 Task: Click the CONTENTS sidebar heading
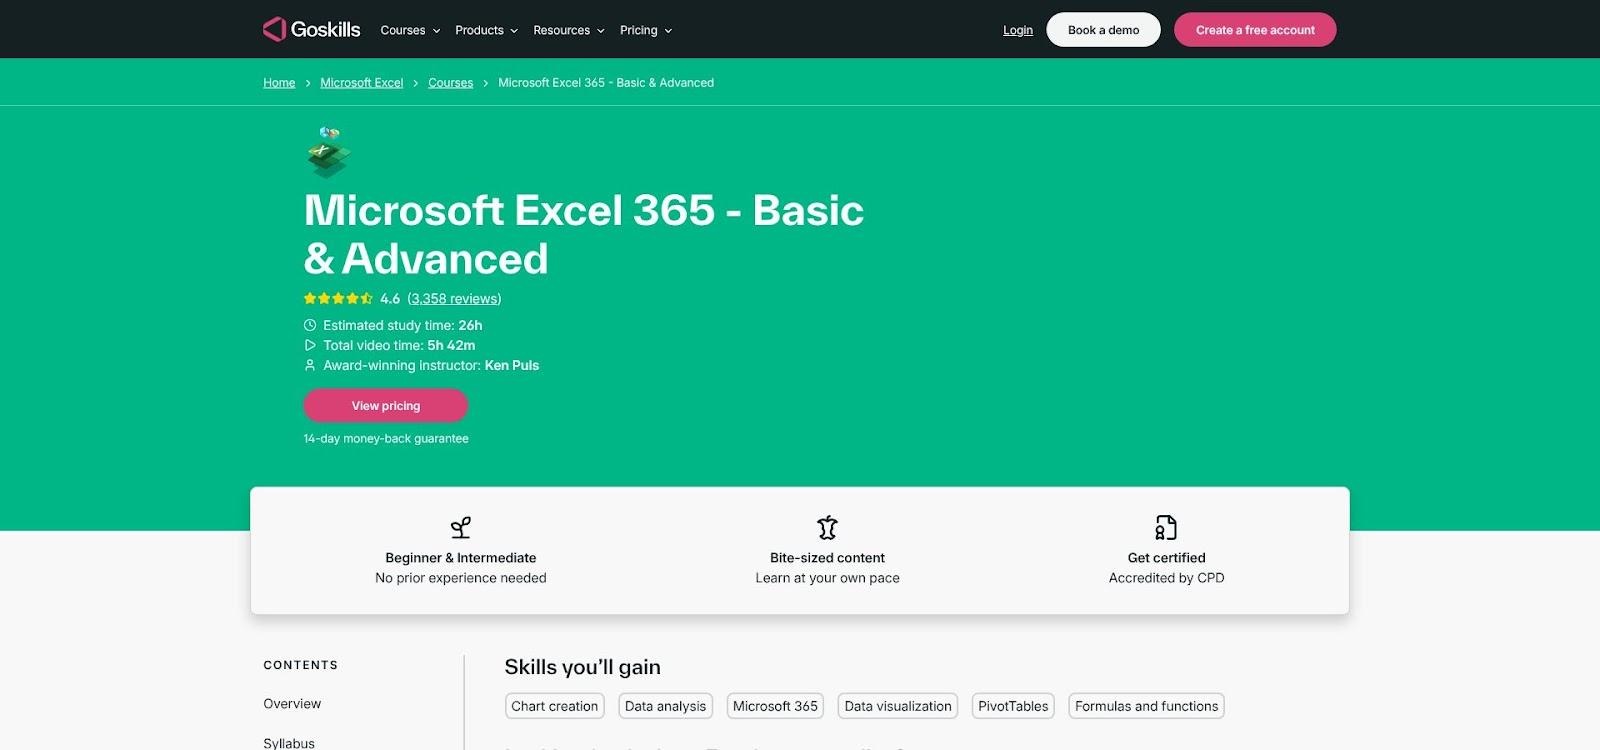301,665
